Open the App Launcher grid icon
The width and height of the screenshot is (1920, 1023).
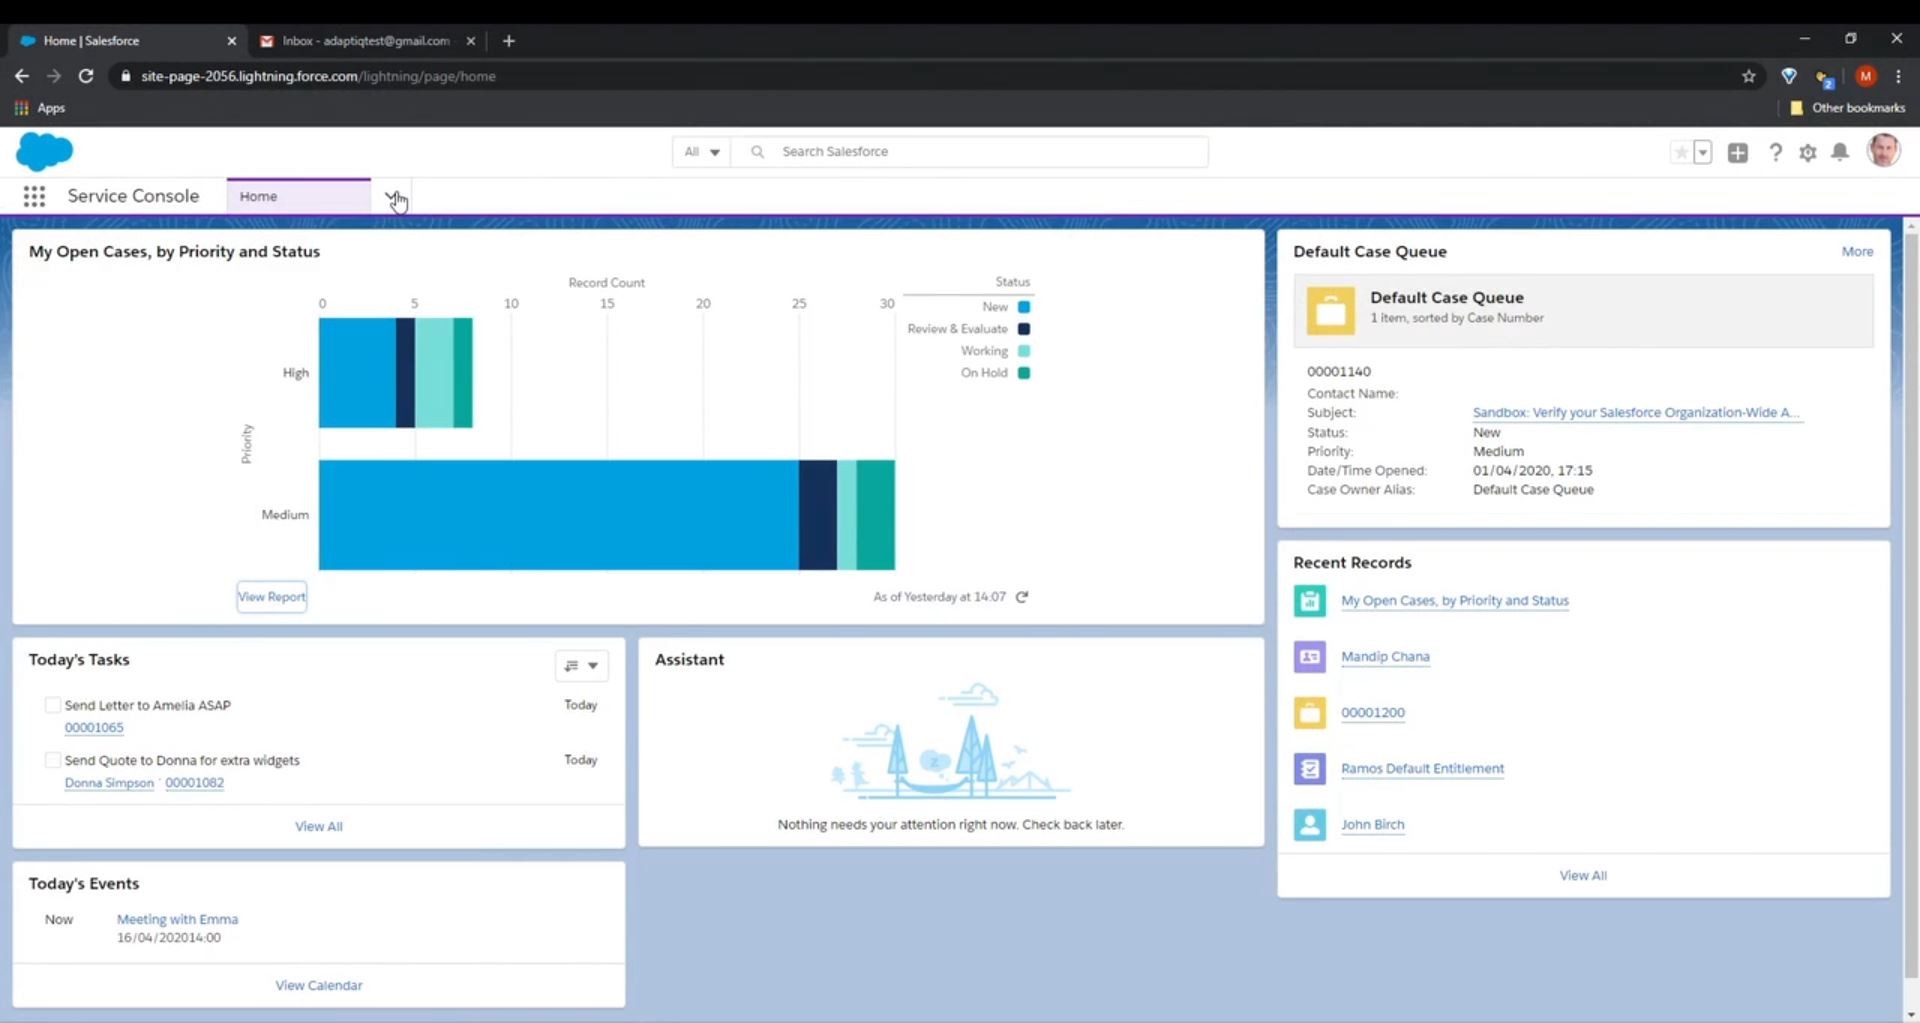(x=34, y=196)
